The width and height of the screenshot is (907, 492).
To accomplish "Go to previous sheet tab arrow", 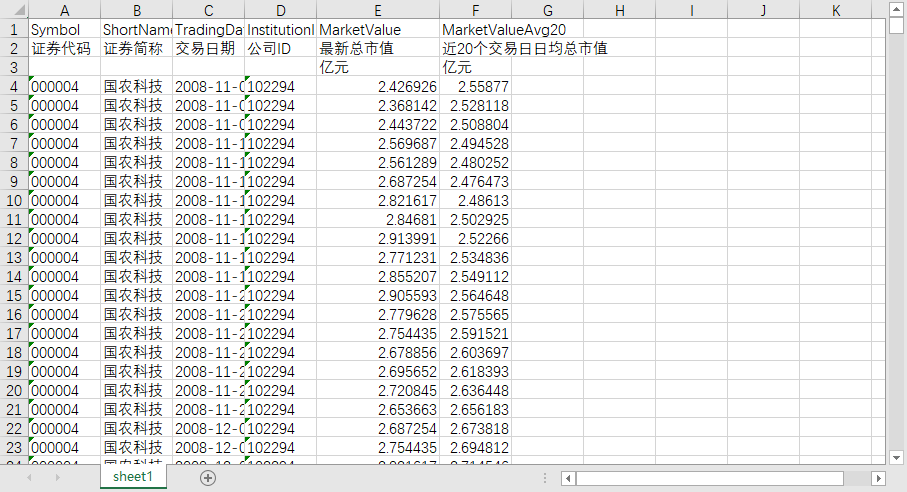I will [x=29, y=478].
